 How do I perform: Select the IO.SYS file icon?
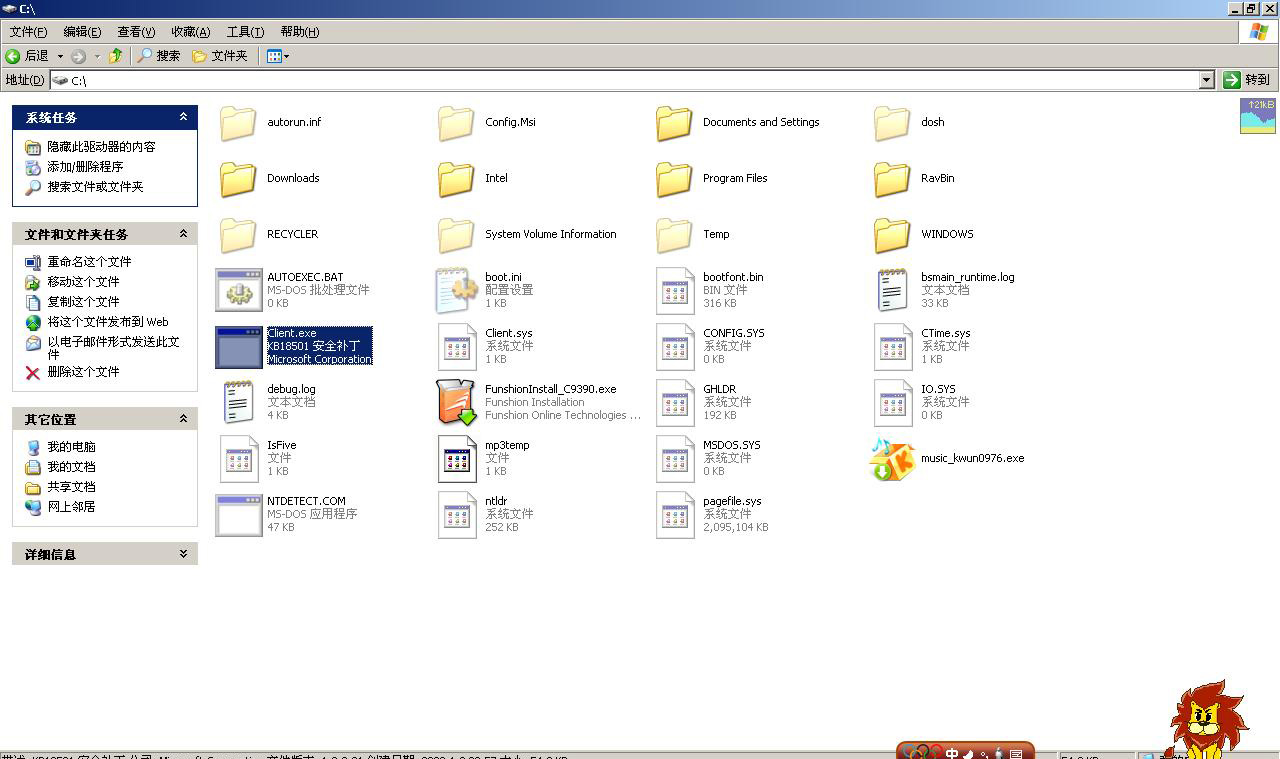893,402
